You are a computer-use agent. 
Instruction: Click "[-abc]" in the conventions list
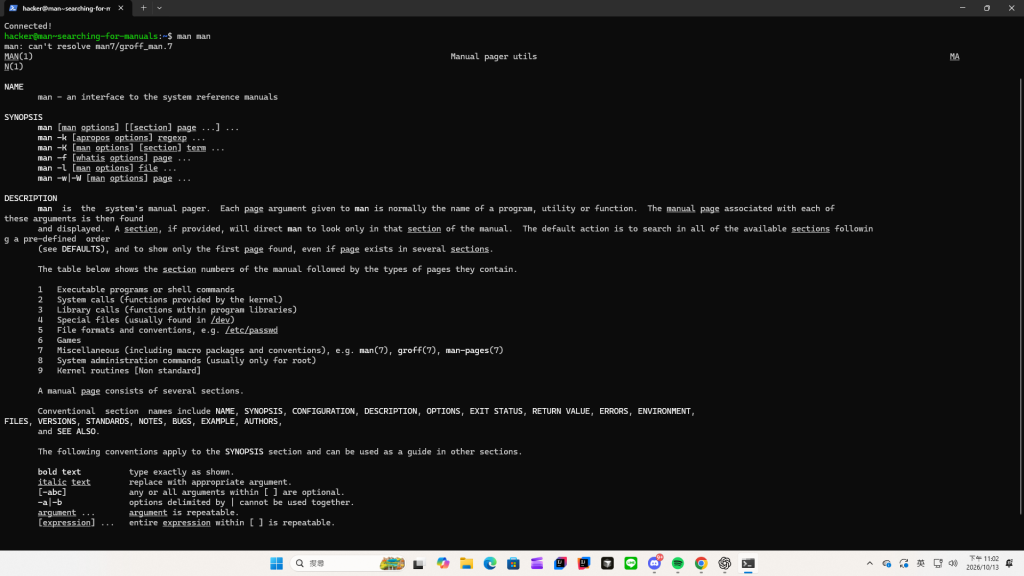click(x=52, y=492)
